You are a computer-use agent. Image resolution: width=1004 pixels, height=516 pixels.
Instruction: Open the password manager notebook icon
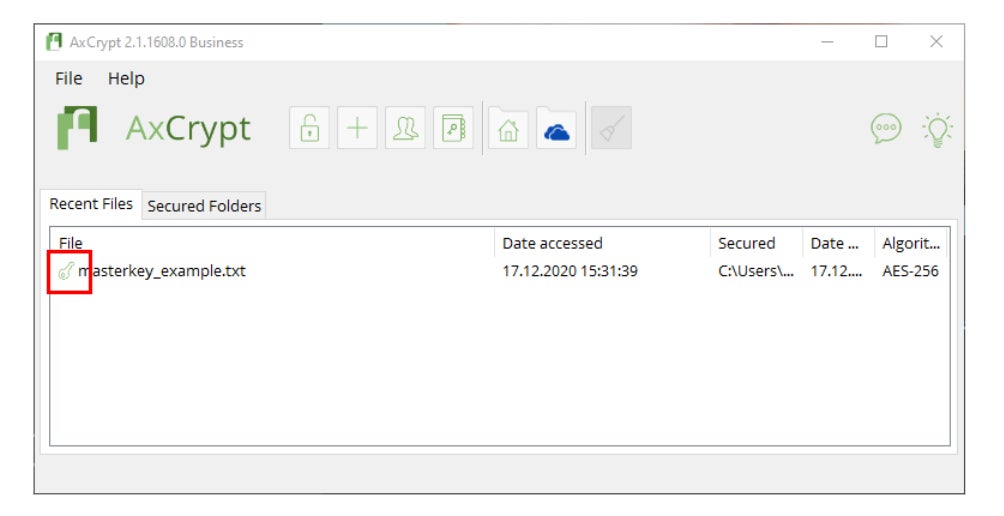coord(453,128)
